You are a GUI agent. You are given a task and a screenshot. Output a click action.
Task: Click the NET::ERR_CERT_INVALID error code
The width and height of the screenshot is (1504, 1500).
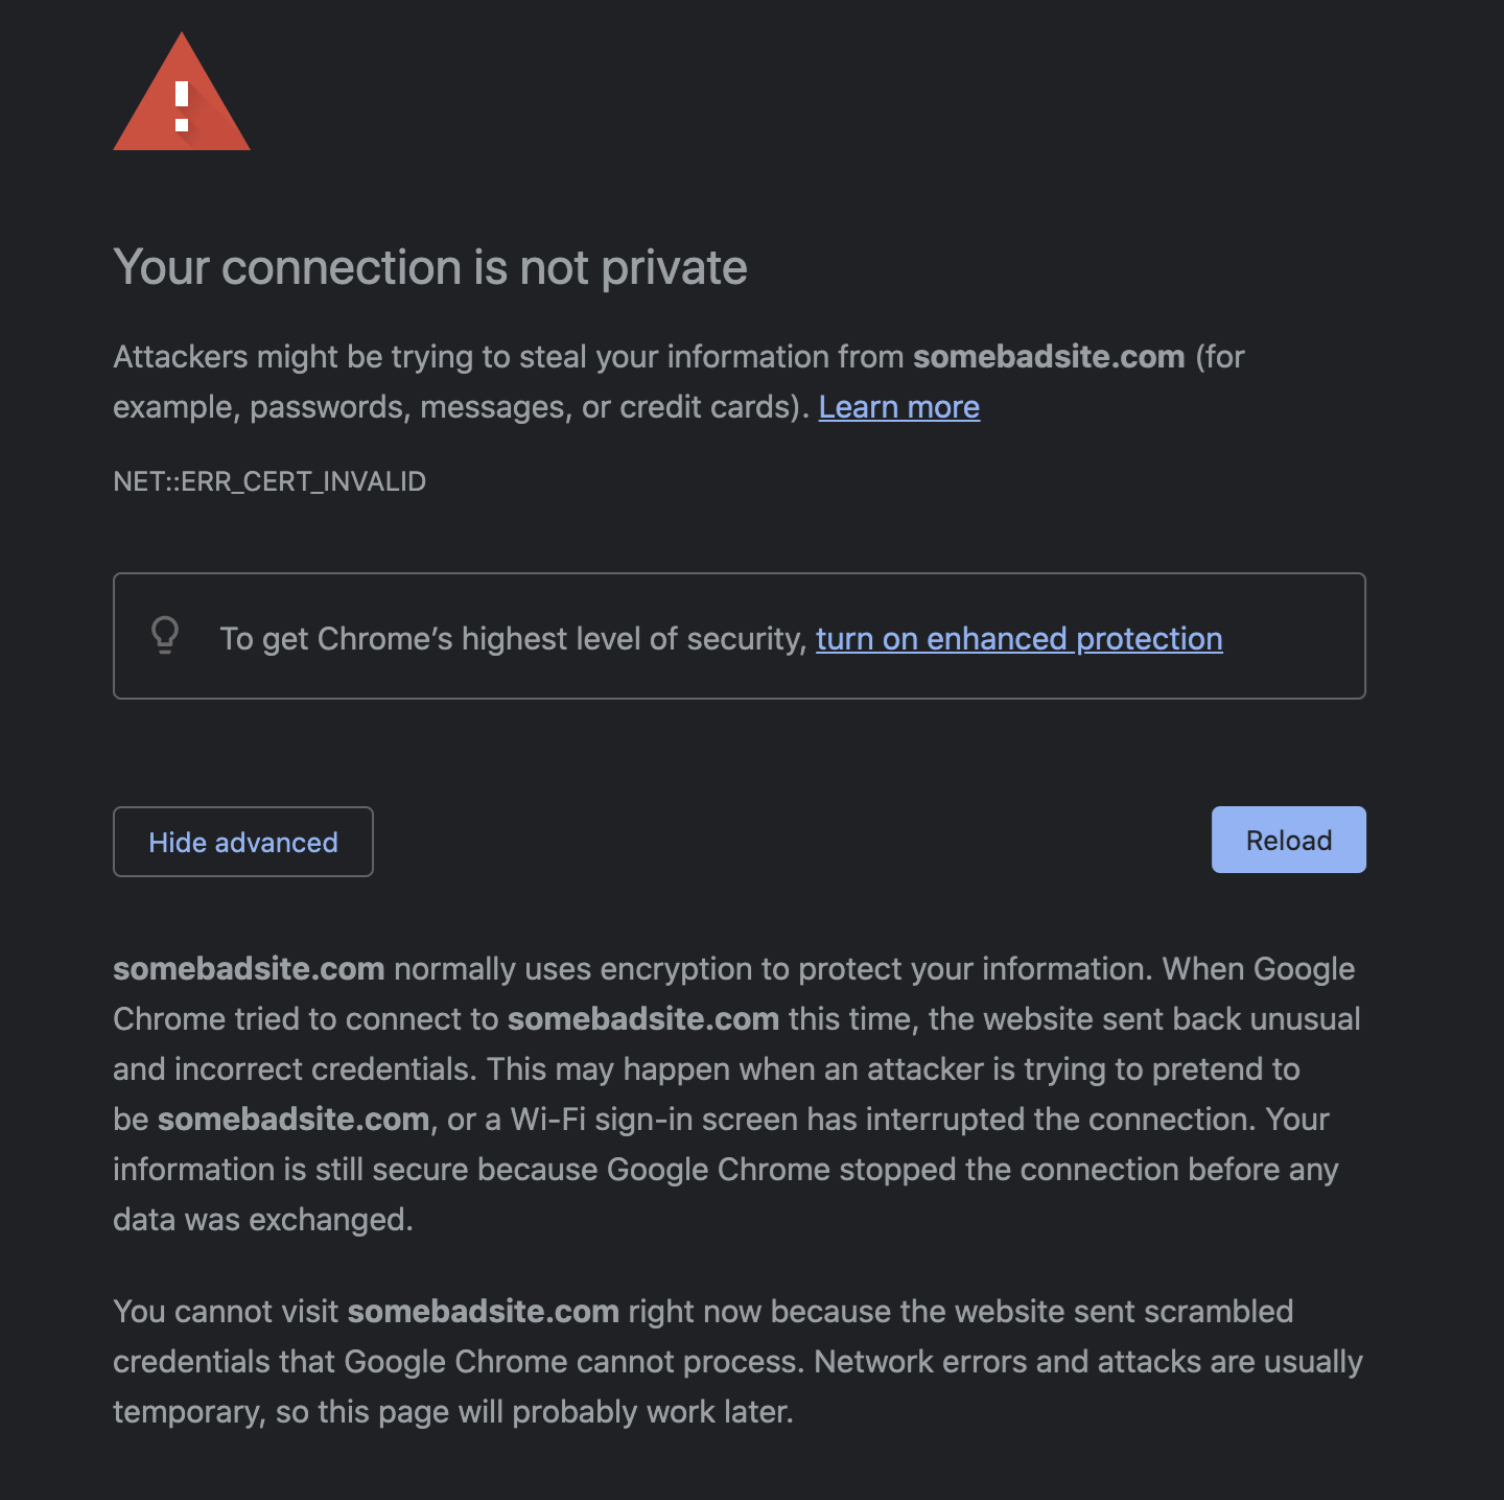pos(269,482)
